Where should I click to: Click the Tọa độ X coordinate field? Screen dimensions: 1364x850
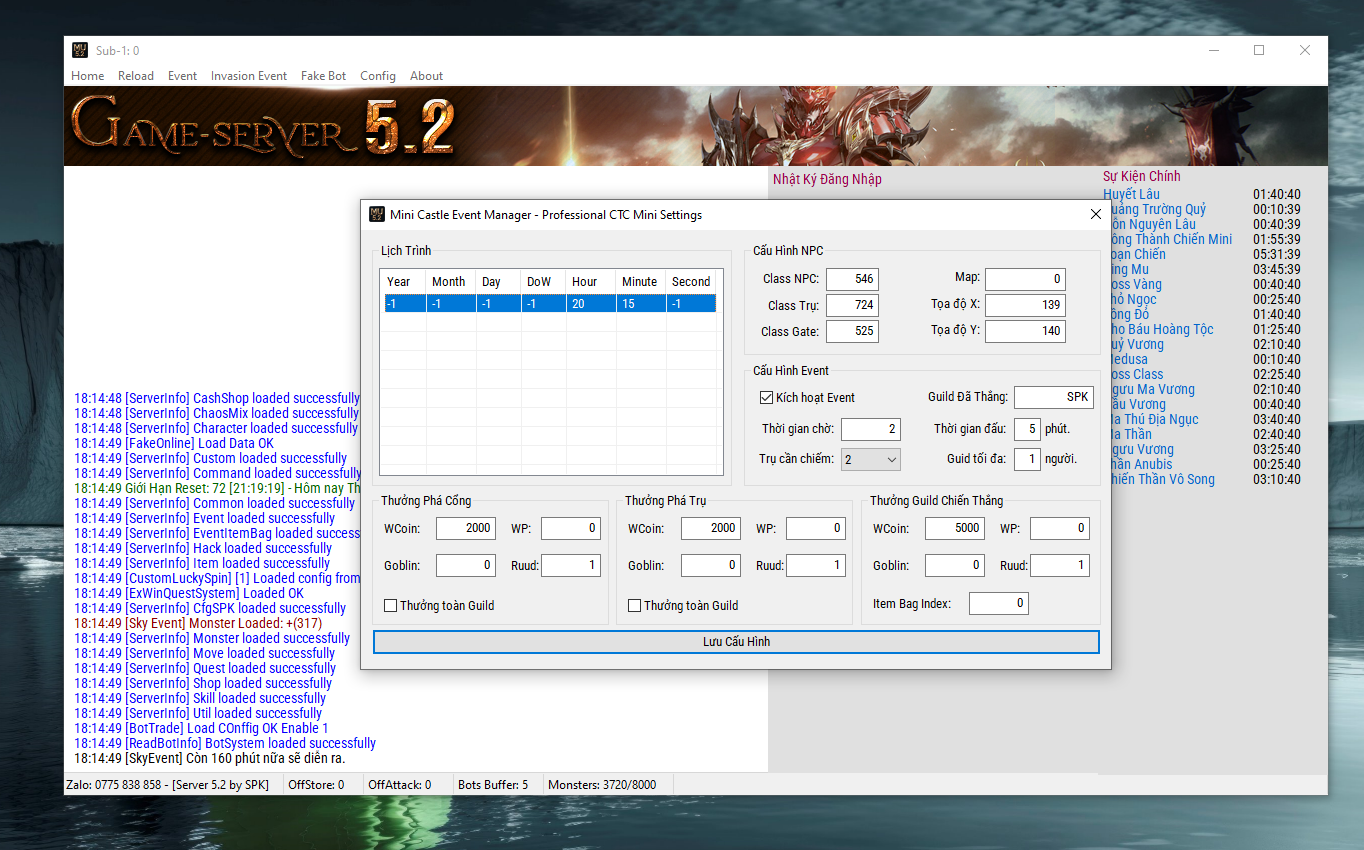click(x=1024, y=304)
